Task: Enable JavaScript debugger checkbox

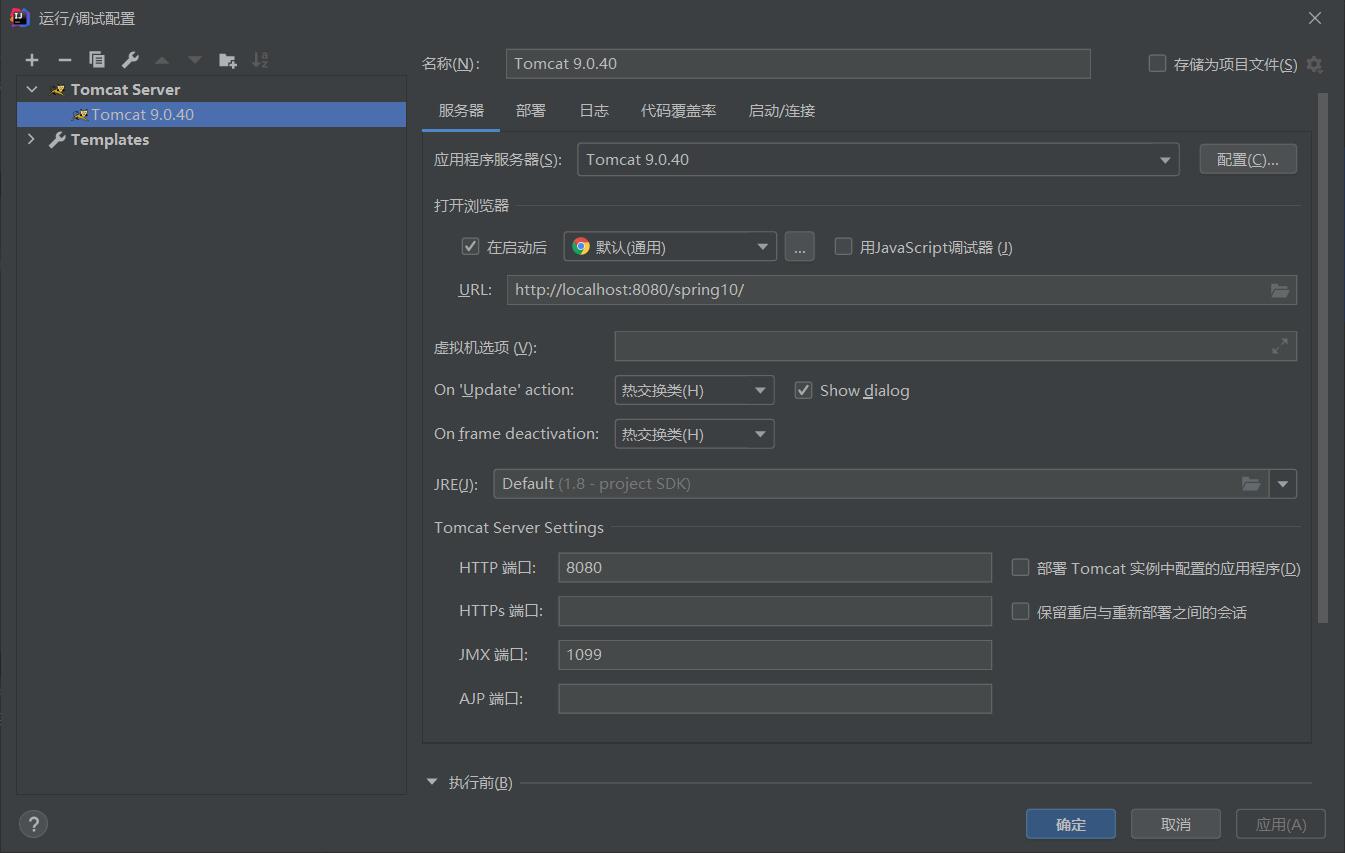Action: click(x=843, y=246)
